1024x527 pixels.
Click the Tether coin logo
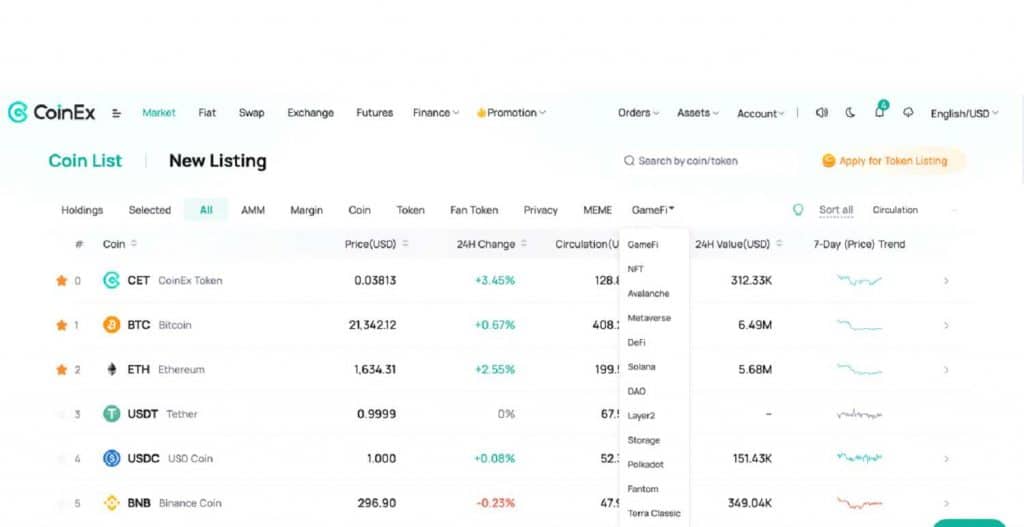tap(112, 413)
